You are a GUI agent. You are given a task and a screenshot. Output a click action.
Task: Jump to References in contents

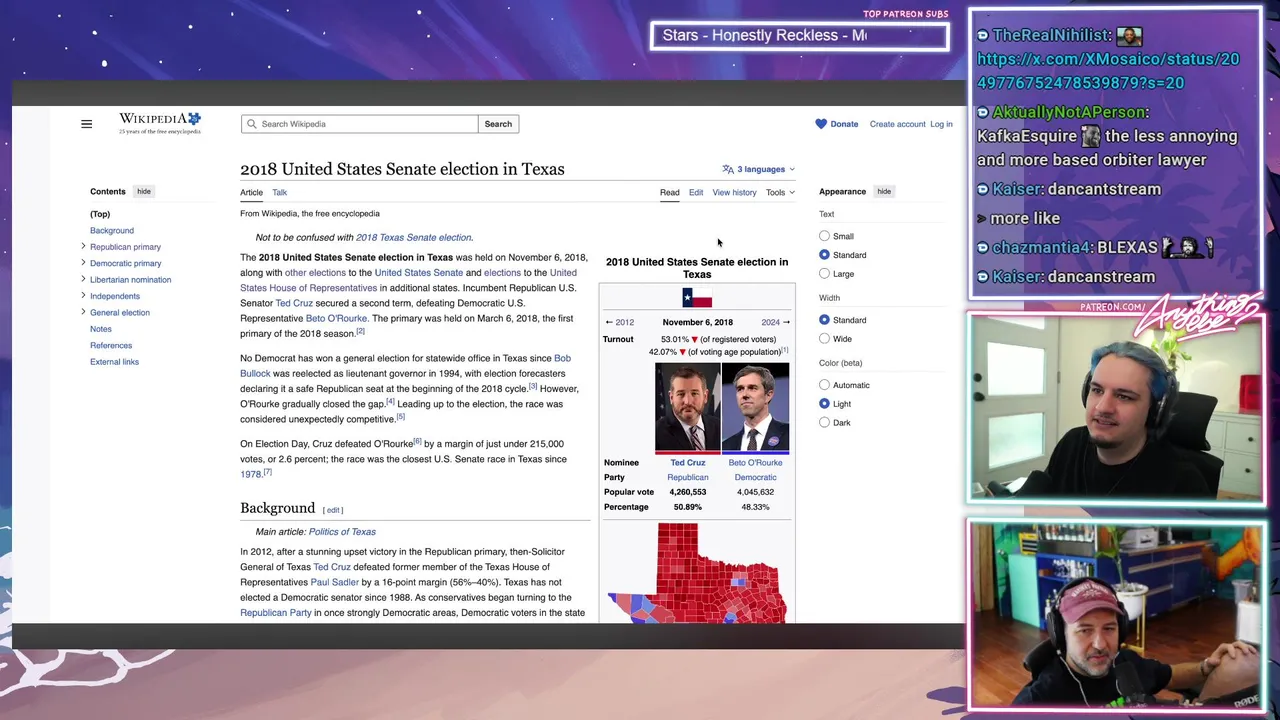111,345
